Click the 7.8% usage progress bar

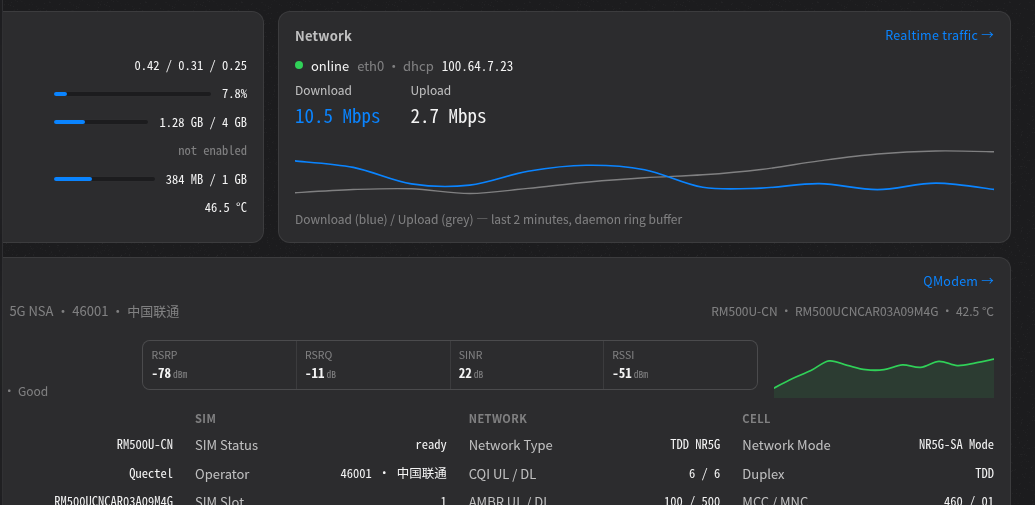[132, 94]
